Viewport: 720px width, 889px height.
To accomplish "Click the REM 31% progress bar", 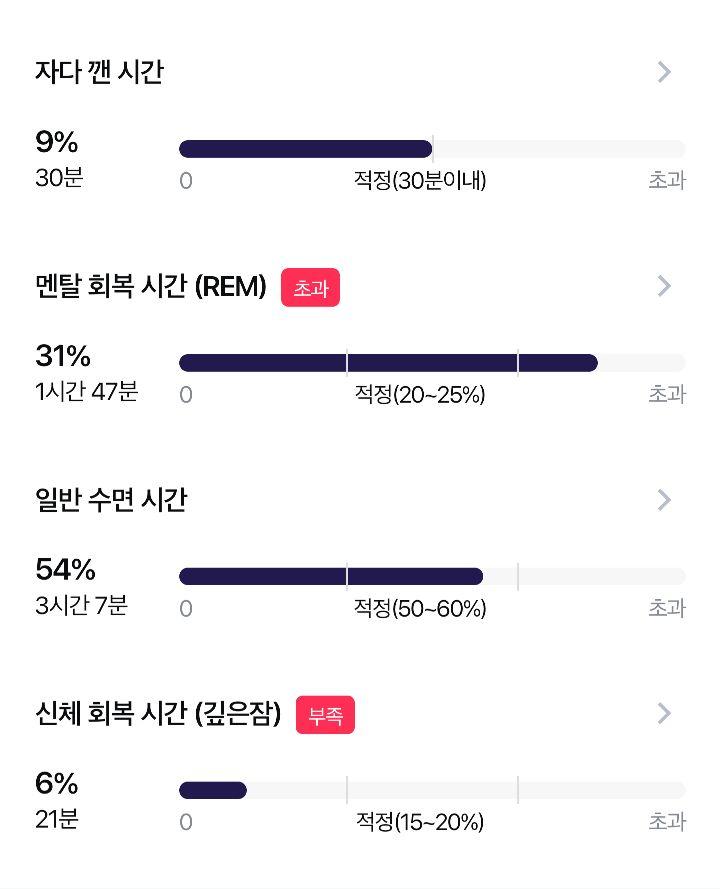I will [x=432, y=363].
